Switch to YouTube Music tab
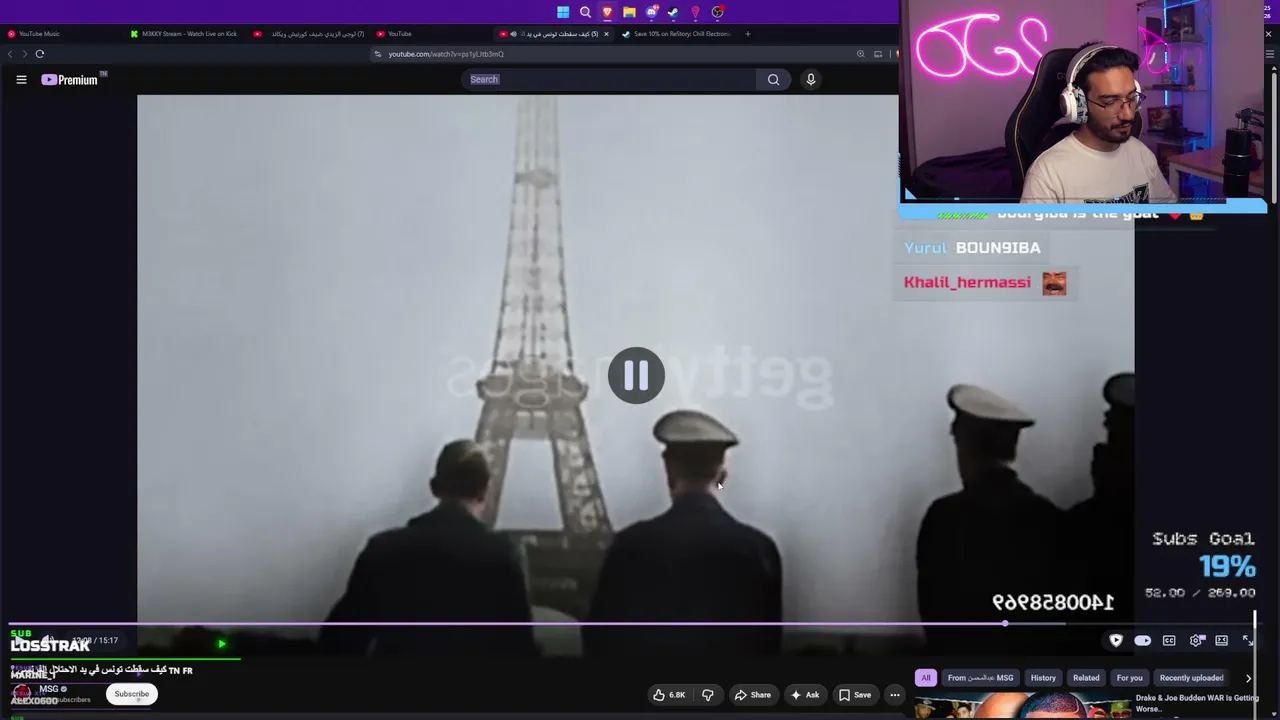Viewport: 1280px width, 720px height. point(62,34)
